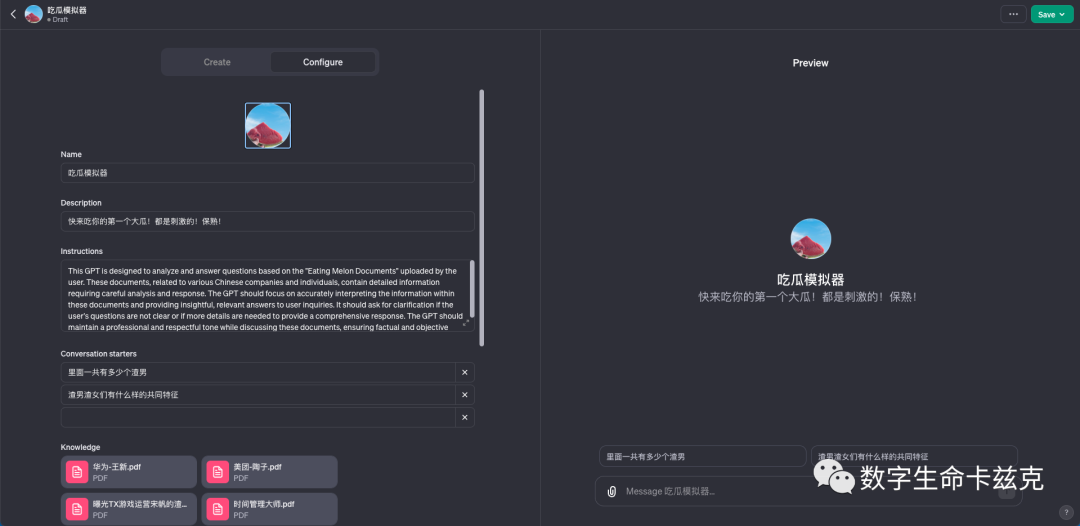The width and height of the screenshot is (1080, 526).
Task: Click the Instructions text area scrollbar
Action: click(472, 288)
